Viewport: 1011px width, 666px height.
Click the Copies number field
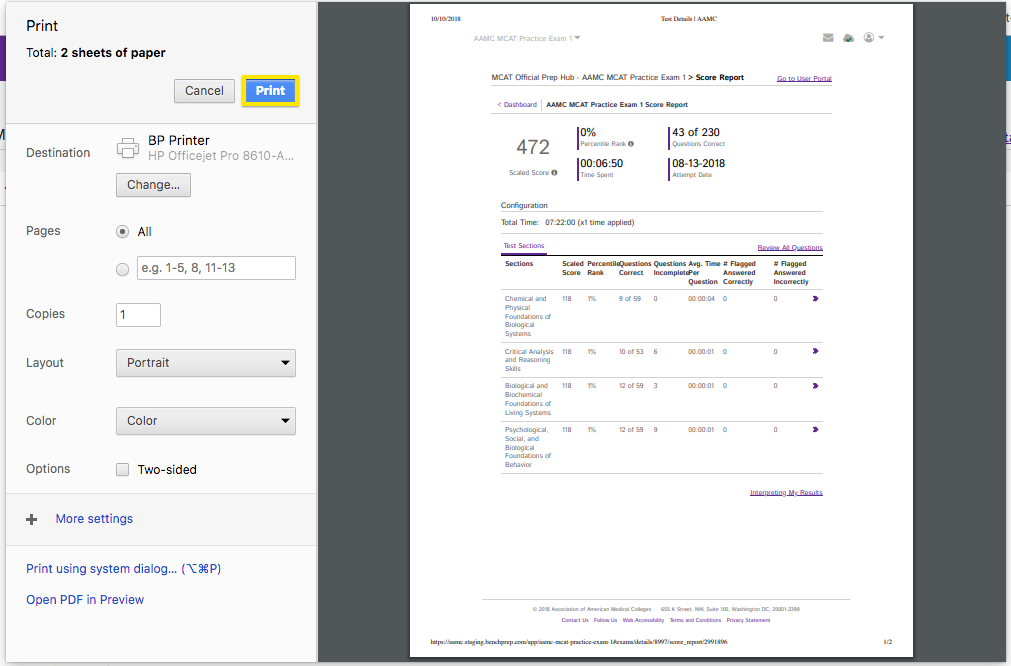click(x=138, y=314)
